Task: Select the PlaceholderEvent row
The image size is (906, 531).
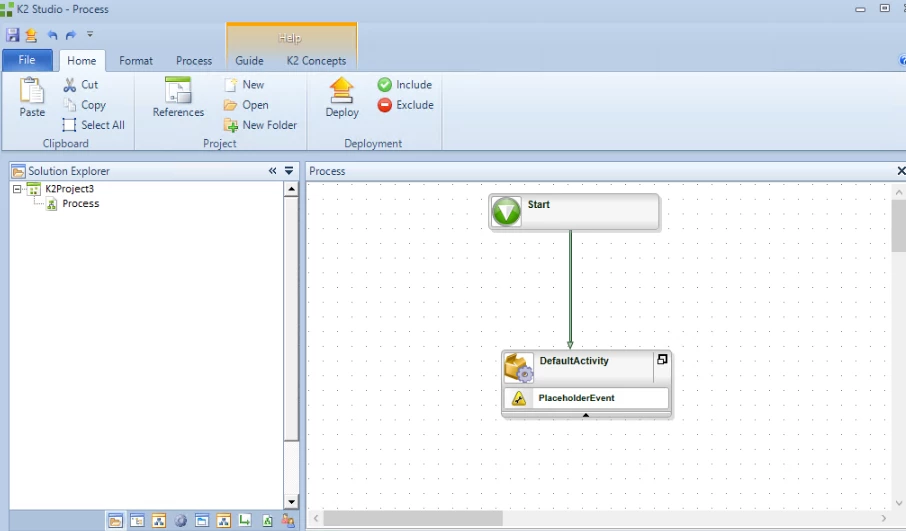Action: tap(586, 398)
